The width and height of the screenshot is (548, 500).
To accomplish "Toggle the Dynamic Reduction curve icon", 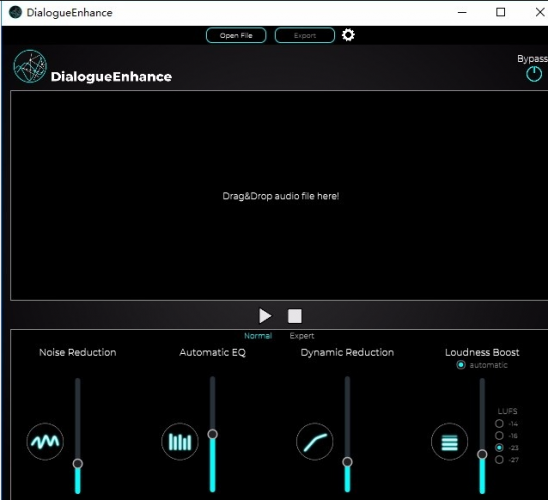I will click(315, 442).
